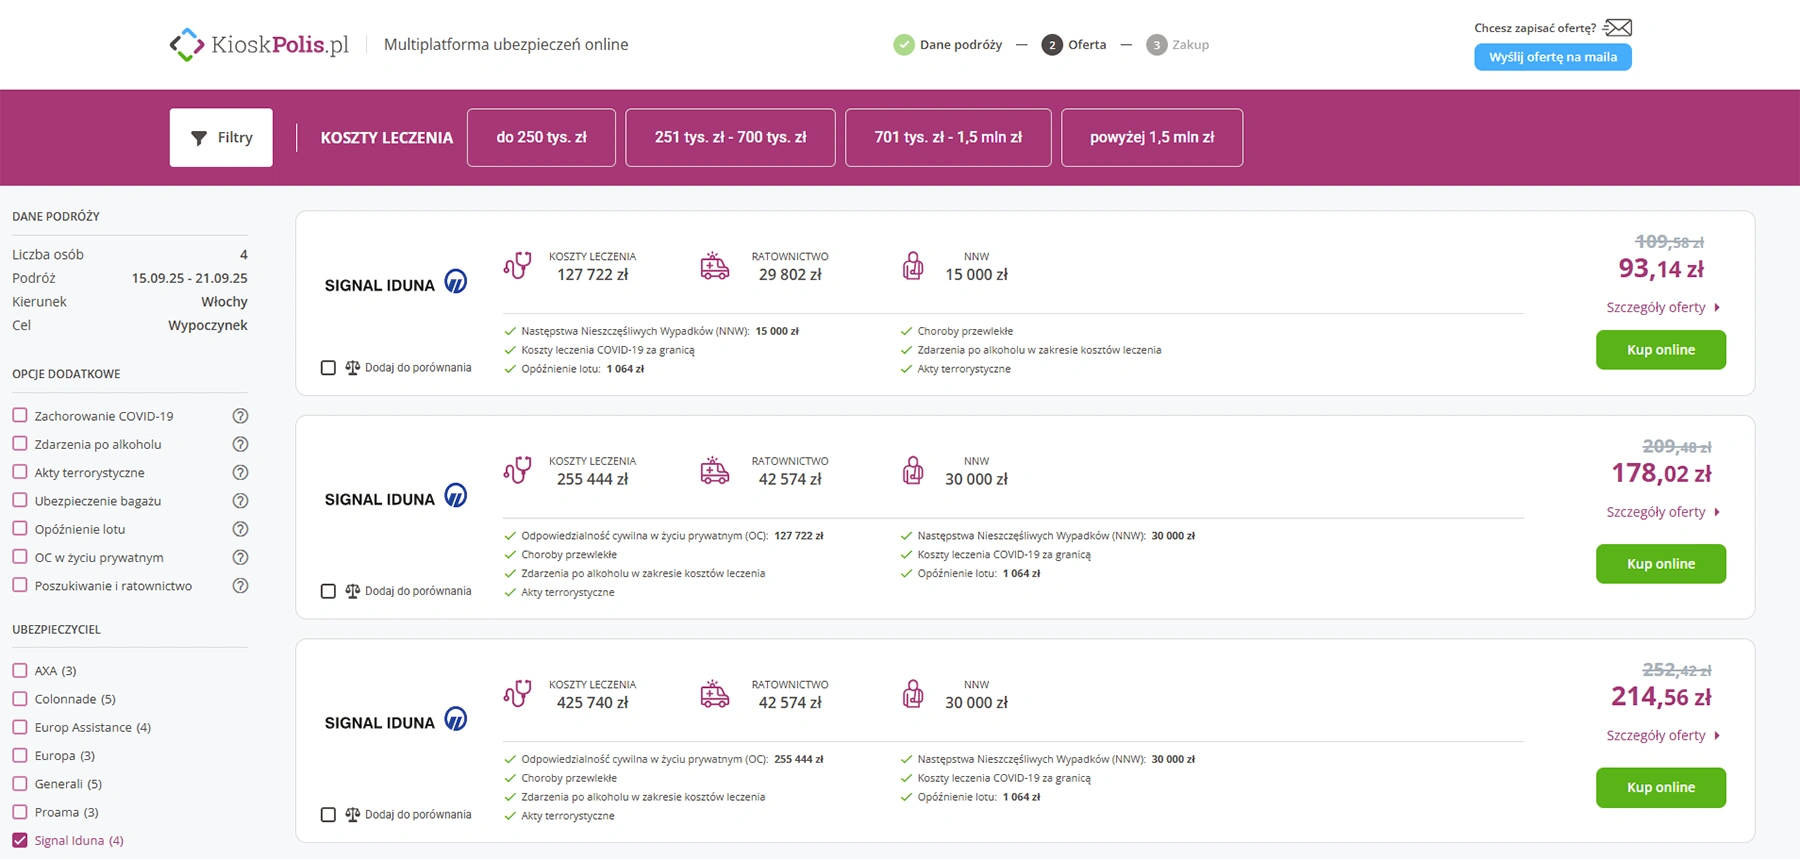Click the step 3 Zakup circle

click(1156, 45)
